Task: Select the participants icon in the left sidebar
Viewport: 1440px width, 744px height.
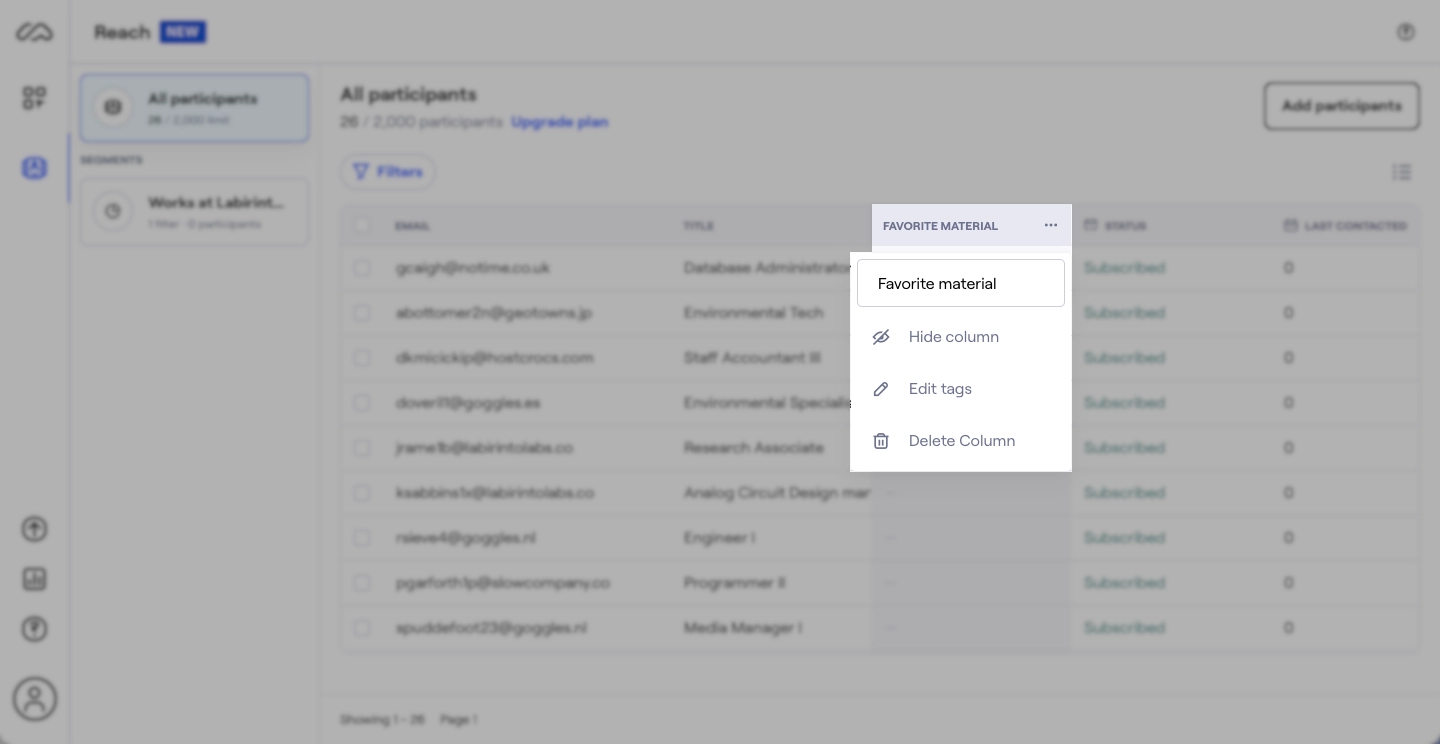Action: pos(35,168)
